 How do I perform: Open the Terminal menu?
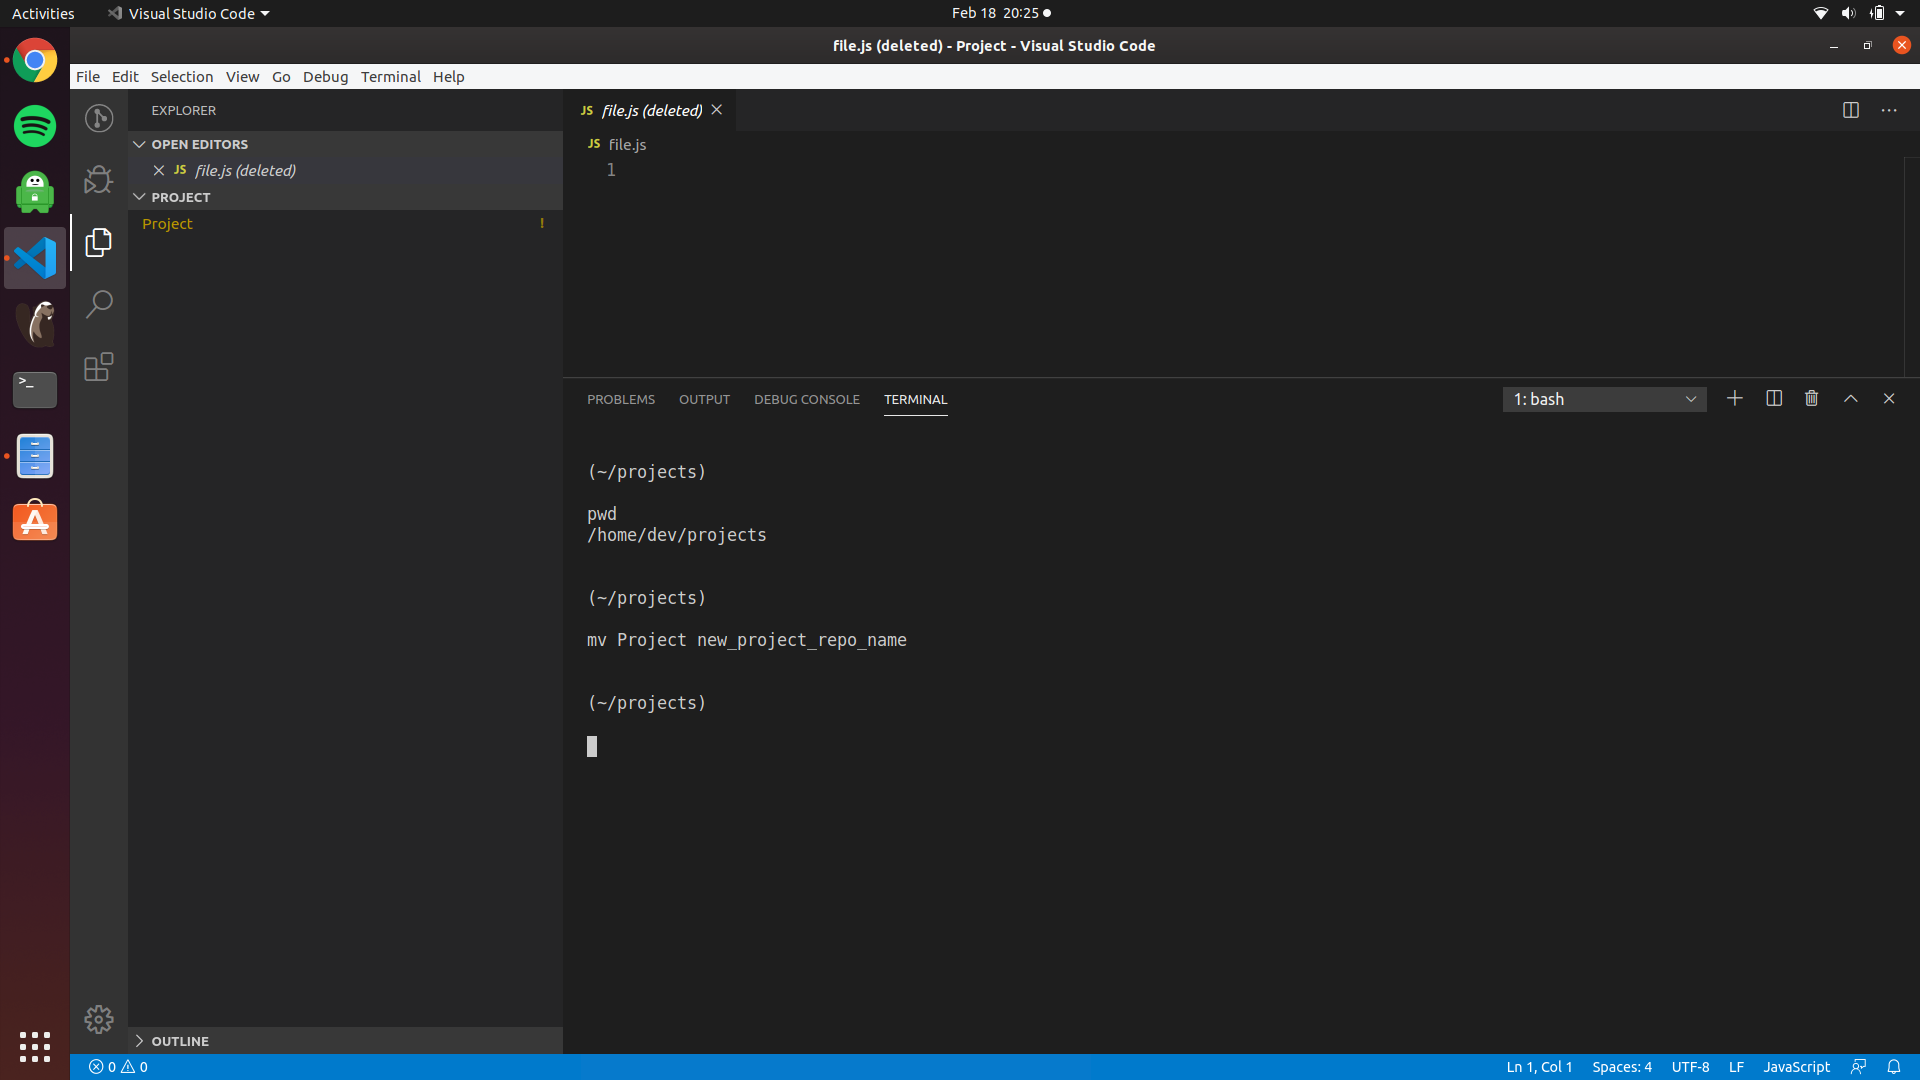(x=390, y=76)
